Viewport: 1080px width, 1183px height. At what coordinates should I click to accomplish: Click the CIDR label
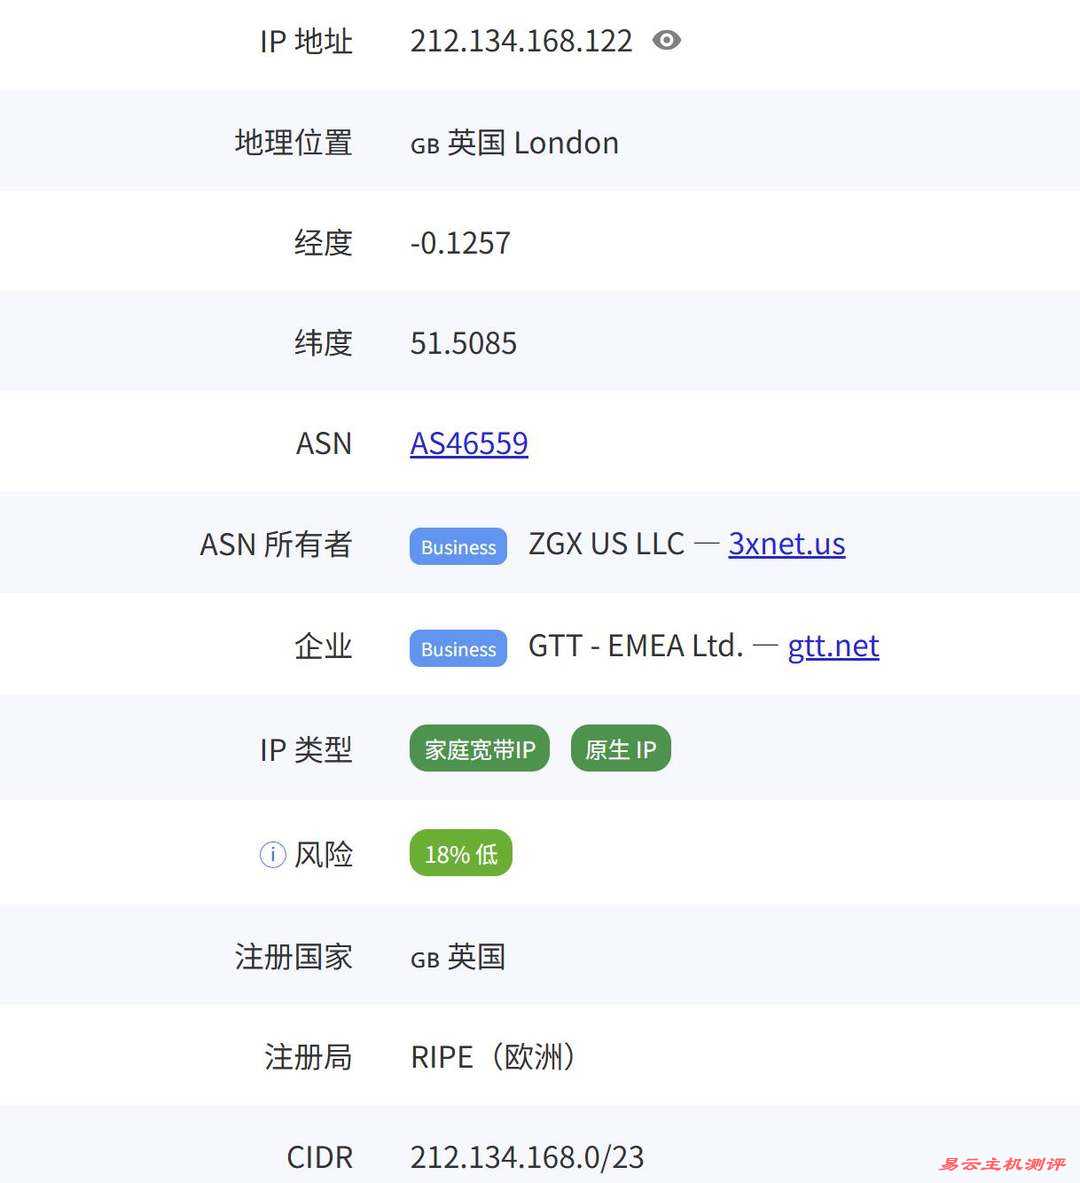(x=320, y=1157)
